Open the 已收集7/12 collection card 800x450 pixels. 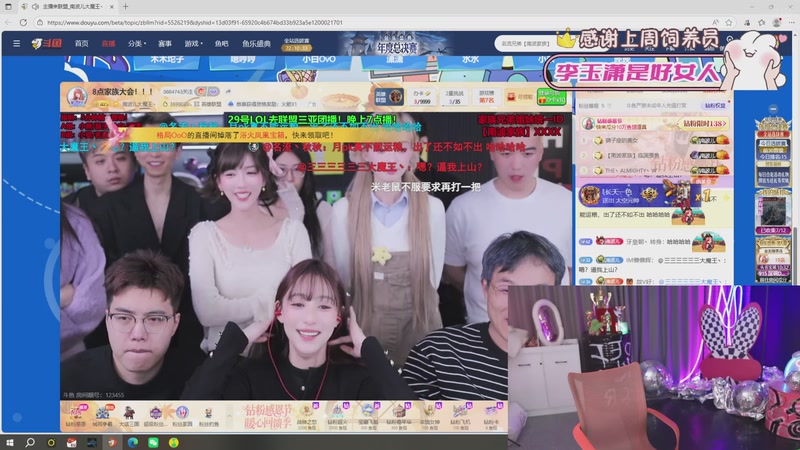coord(773,212)
